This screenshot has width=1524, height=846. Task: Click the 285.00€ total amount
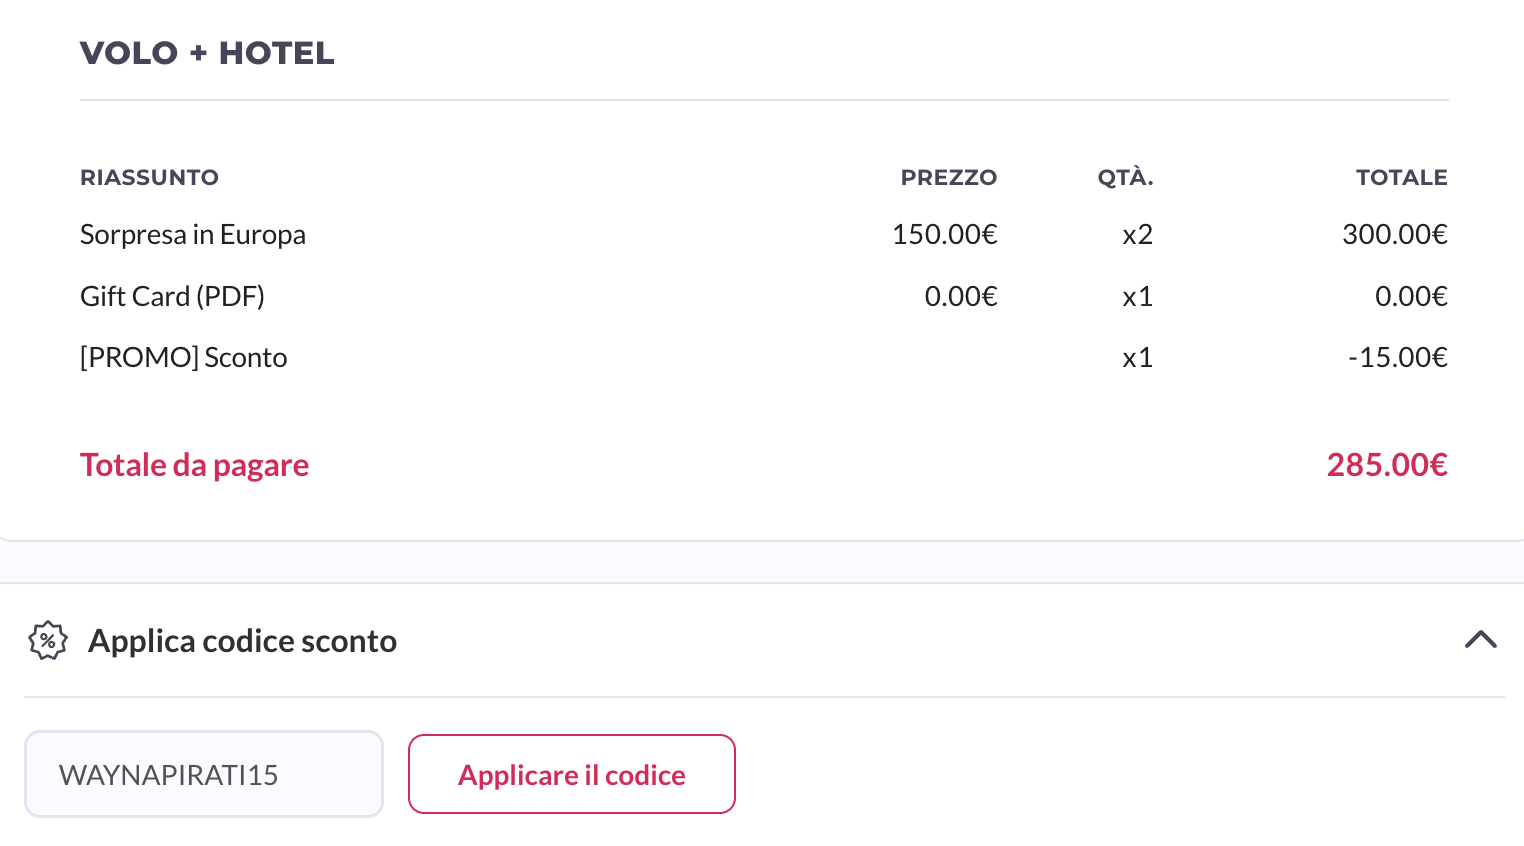(1386, 465)
